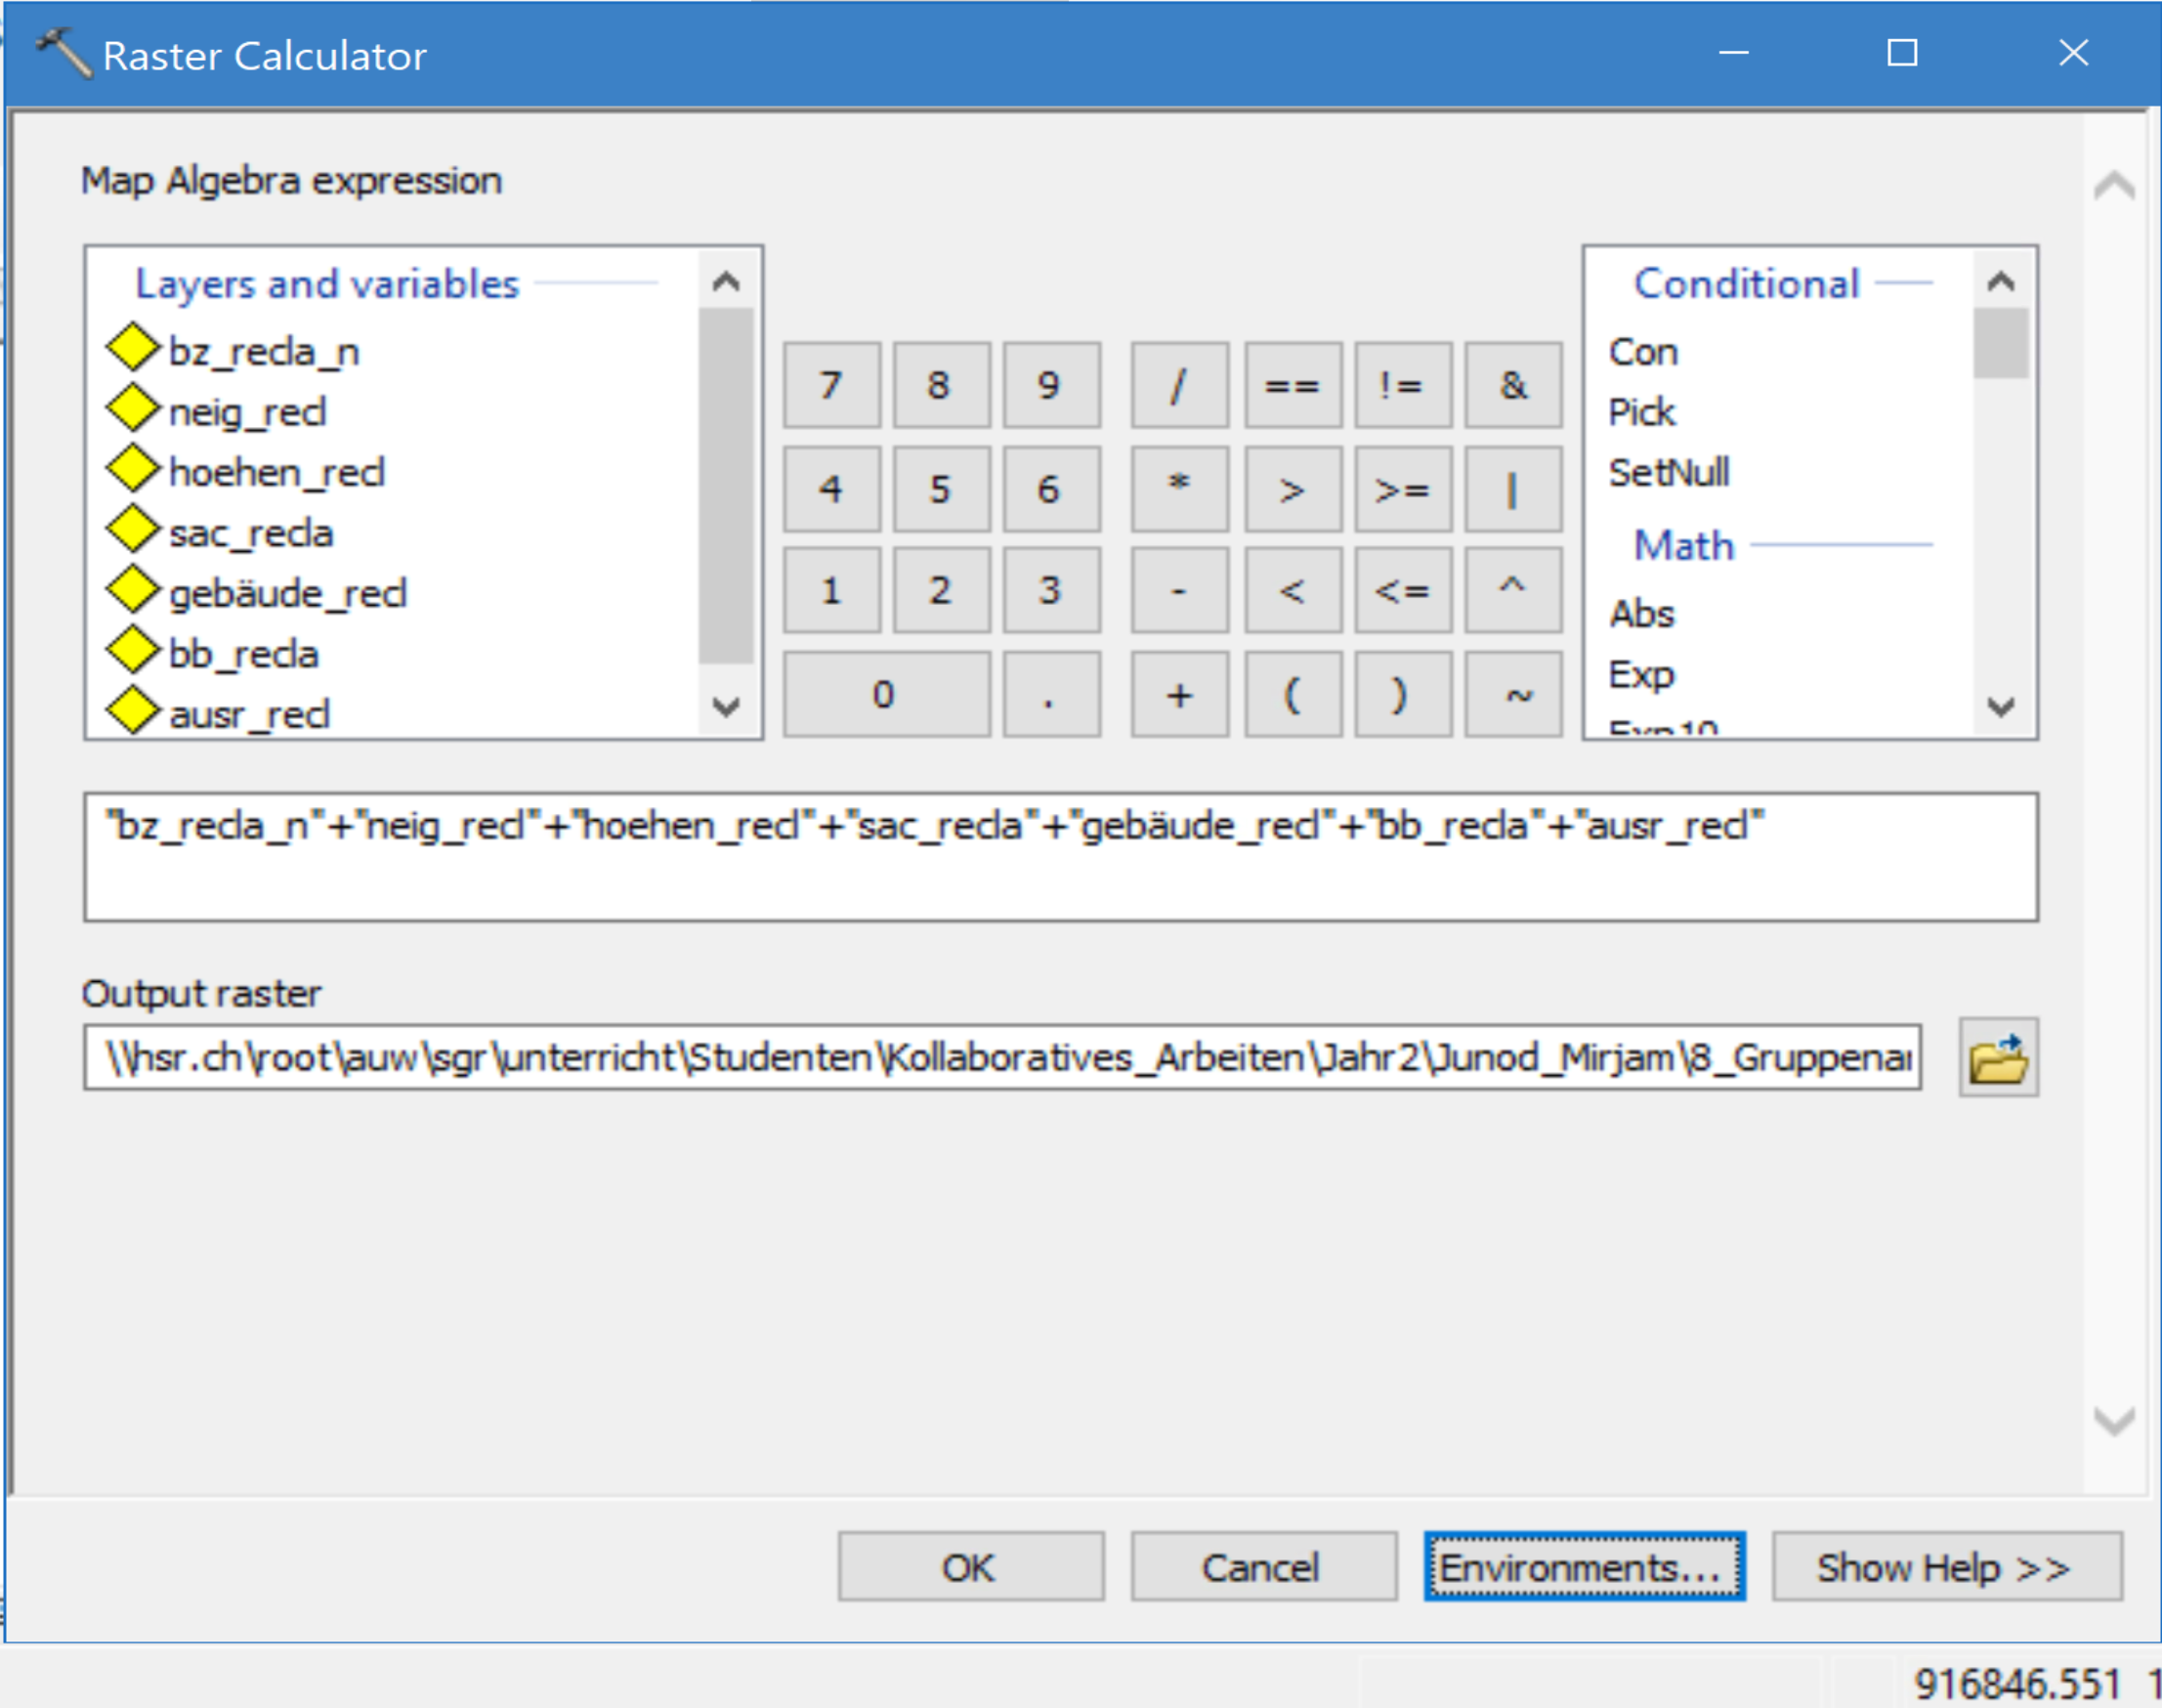Click the OK button

(970, 1567)
